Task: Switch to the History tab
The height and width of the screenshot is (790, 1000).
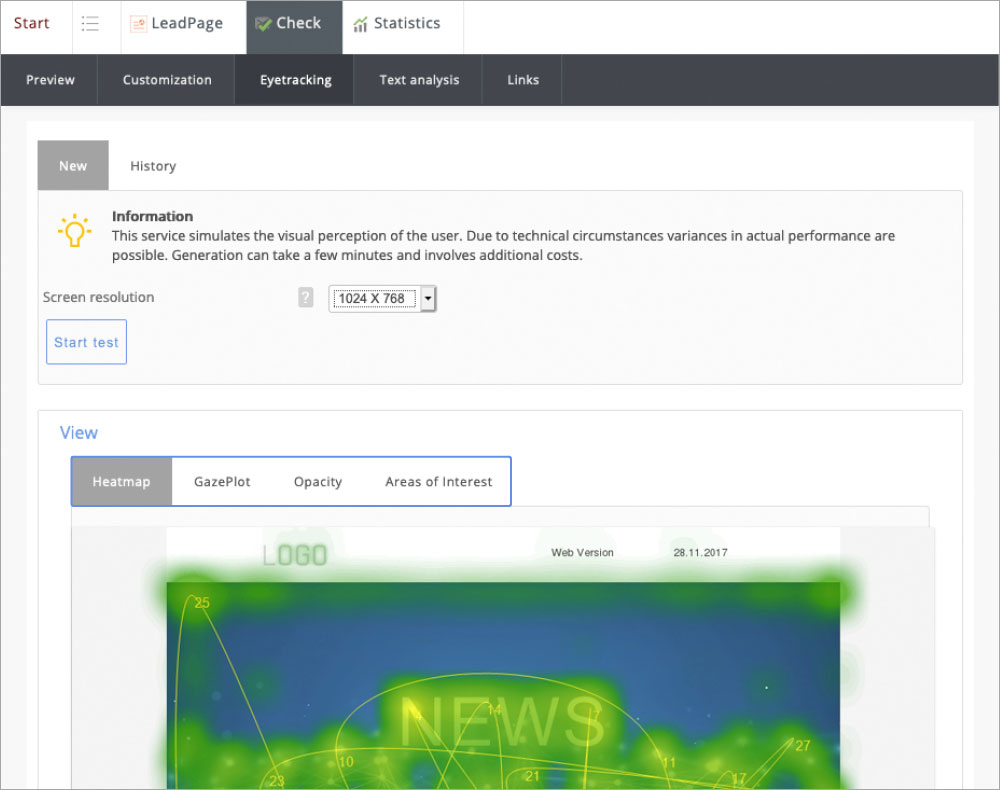Action: coord(153,166)
